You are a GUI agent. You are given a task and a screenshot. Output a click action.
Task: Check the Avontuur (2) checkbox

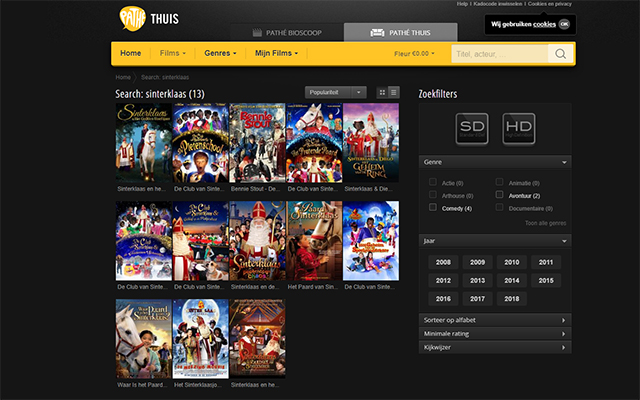point(499,195)
